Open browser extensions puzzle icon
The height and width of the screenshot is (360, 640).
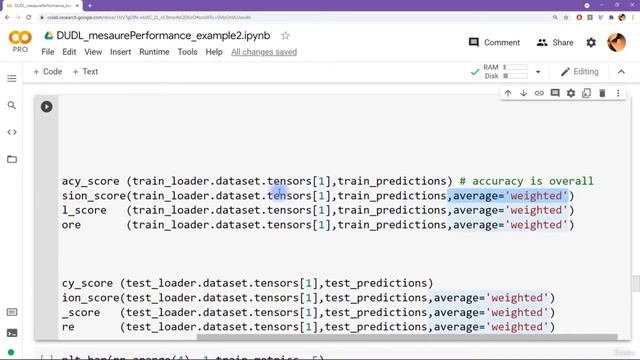pos(611,18)
